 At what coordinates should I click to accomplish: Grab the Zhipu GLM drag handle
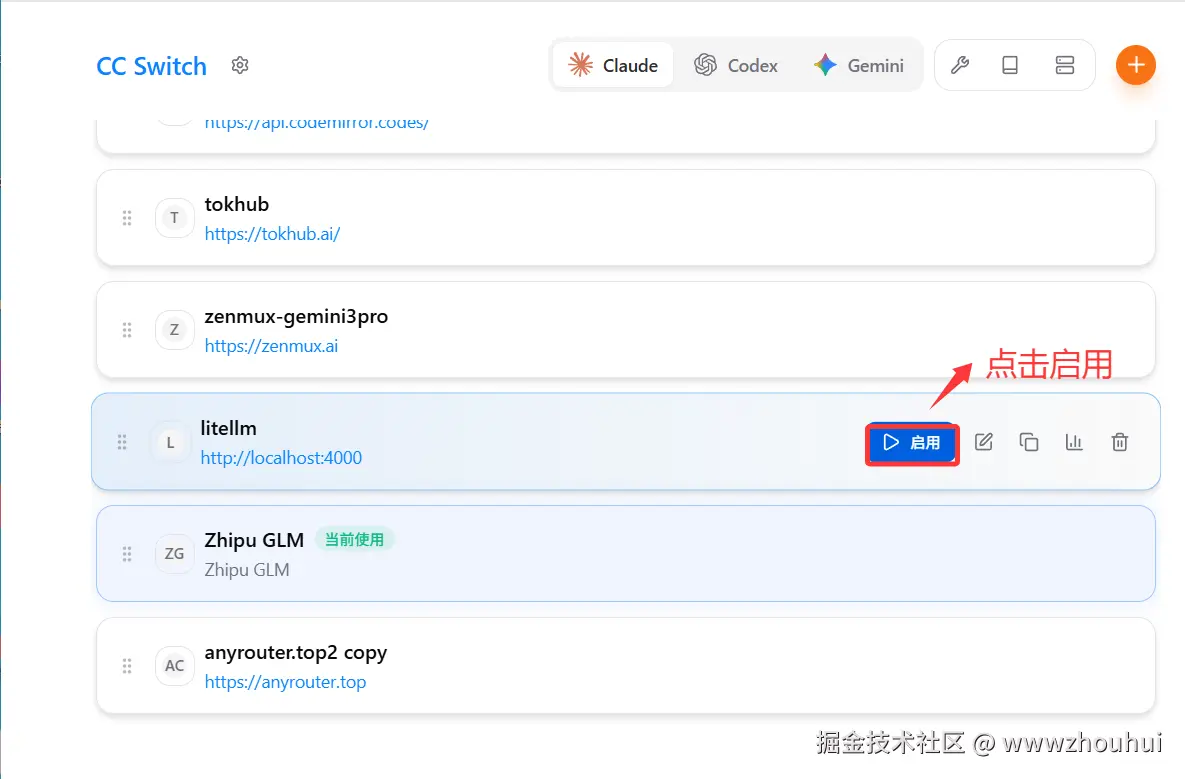tap(127, 554)
